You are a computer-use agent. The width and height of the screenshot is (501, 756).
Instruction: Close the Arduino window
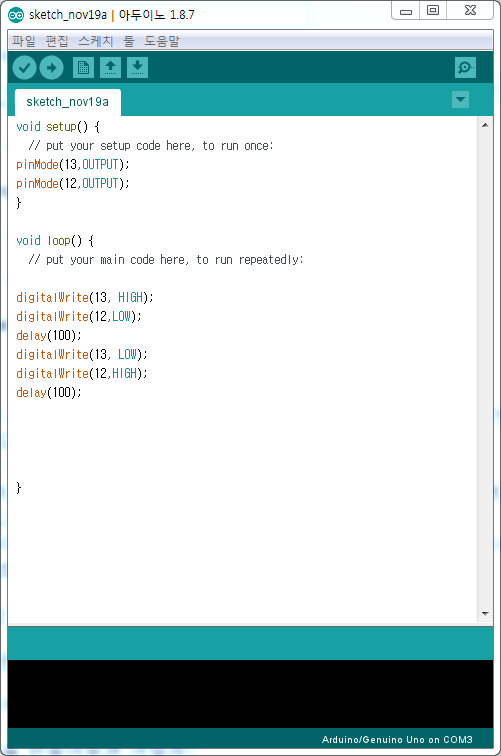[x=470, y=11]
